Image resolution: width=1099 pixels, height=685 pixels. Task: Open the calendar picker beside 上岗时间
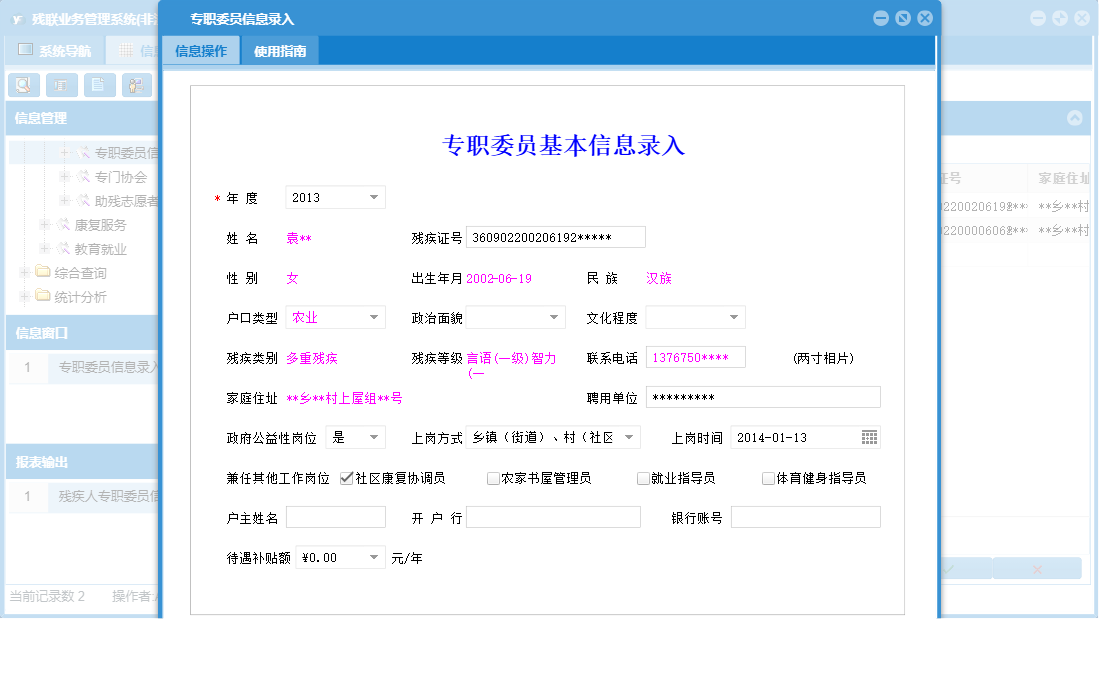(869, 437)
